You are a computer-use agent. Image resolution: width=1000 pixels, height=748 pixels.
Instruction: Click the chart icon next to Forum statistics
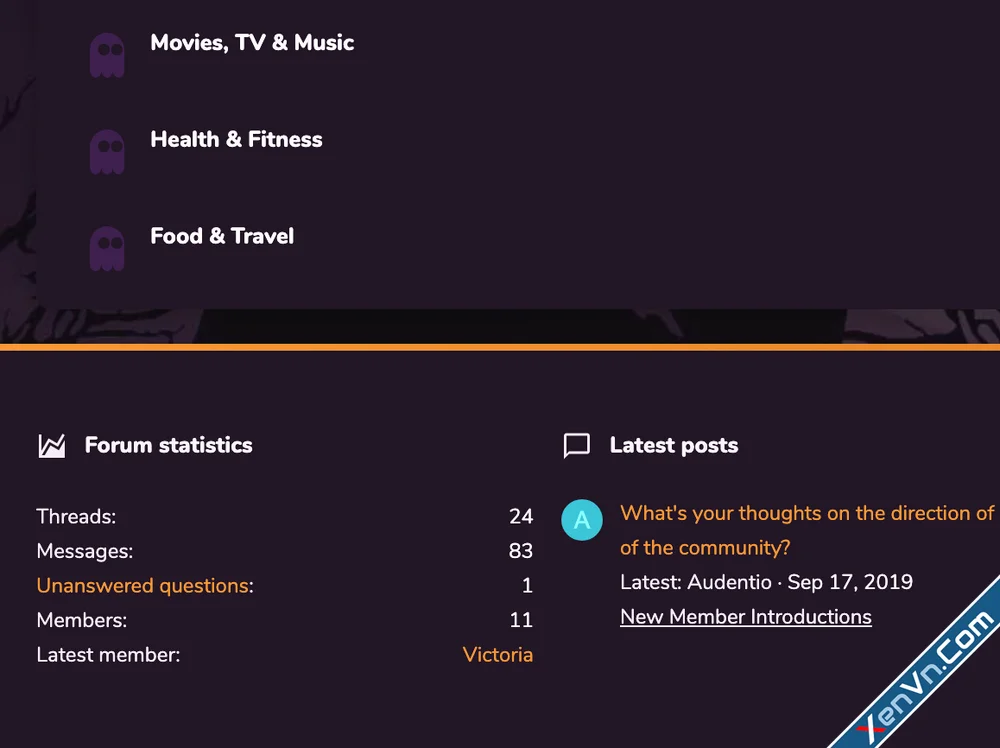click(51, 445)
